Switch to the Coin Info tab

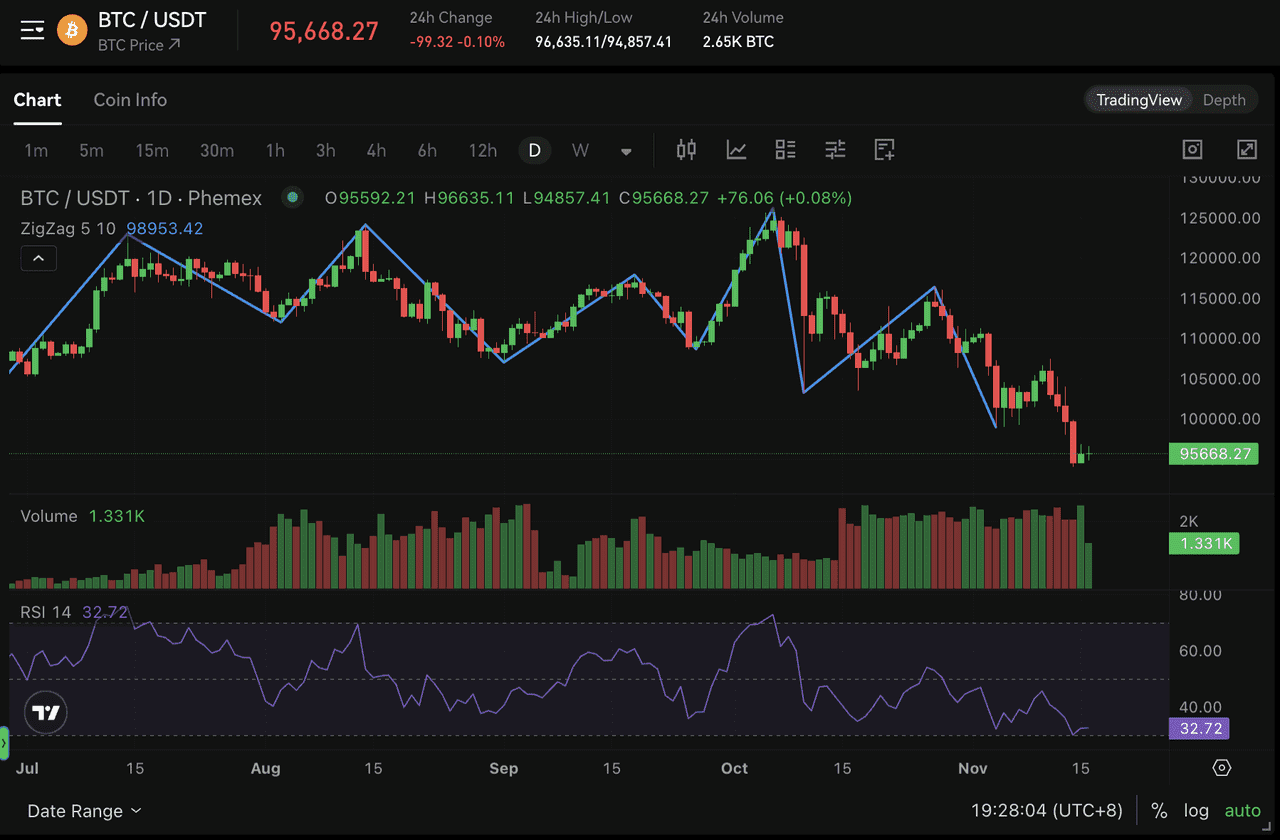pos(130,100)
